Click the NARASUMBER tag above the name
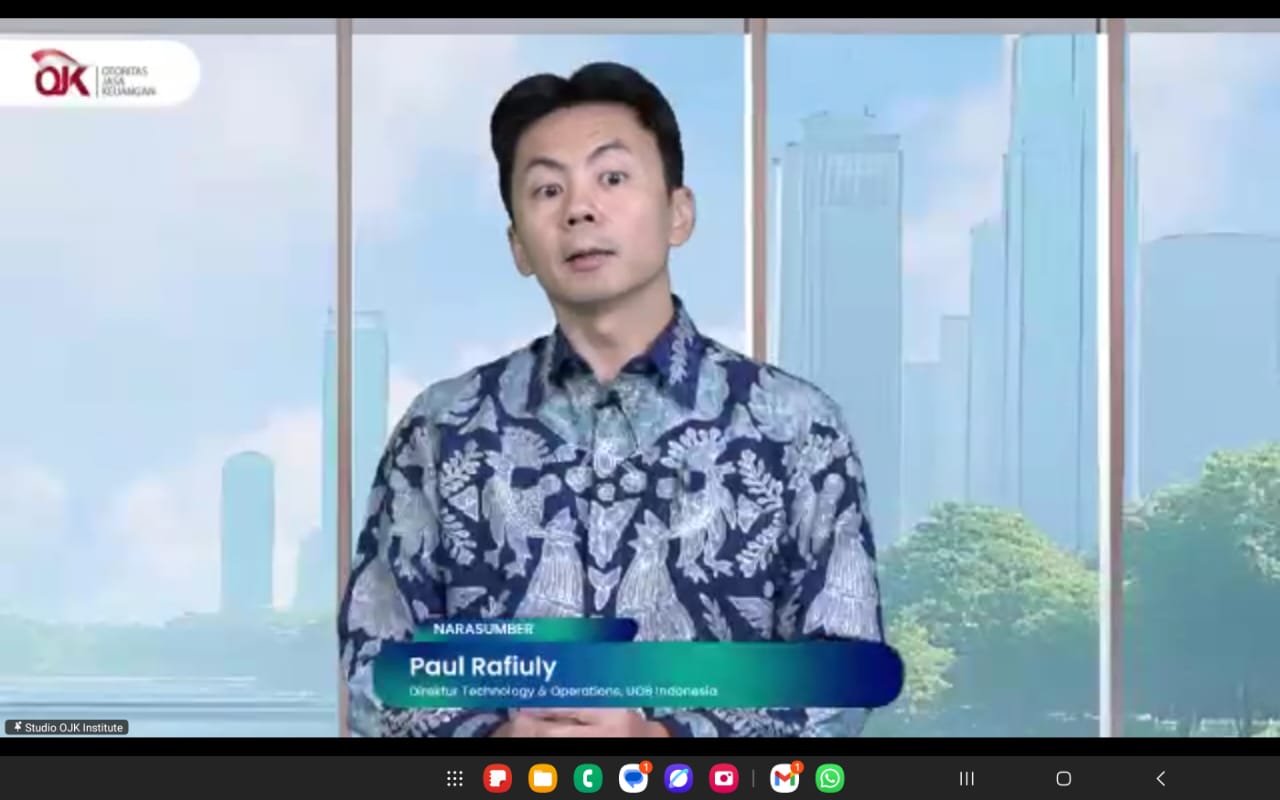1280x800 pixels. [484, 629]
